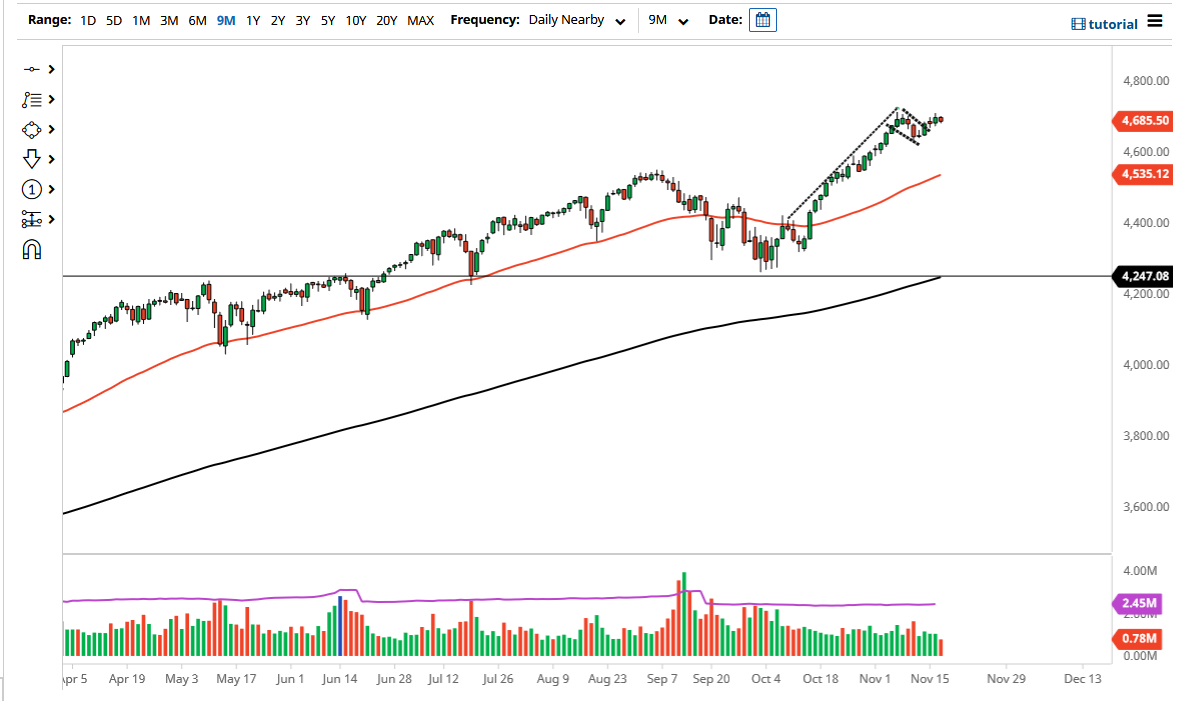Open the hamburger menu
This screenshot has height=701, width=1177.
(x=1155, y=21)
